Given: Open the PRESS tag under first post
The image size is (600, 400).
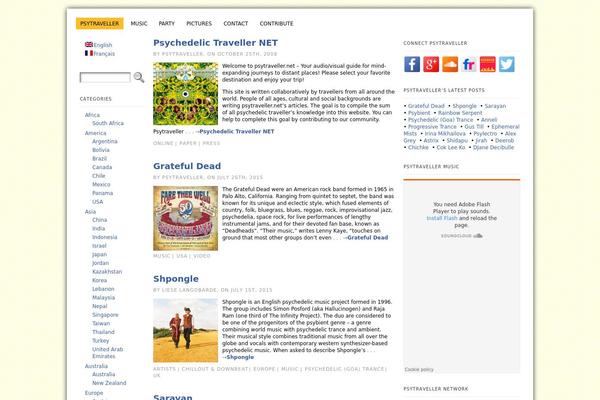Looking at the screenshot, I should click(211, 143).
